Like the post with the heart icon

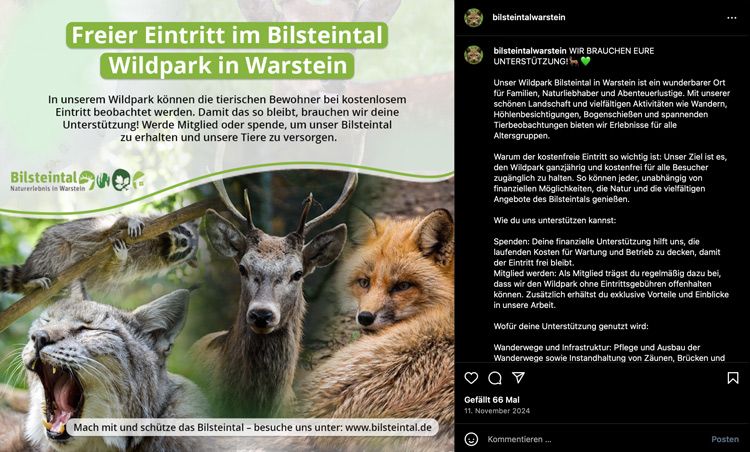pos(471,378)
